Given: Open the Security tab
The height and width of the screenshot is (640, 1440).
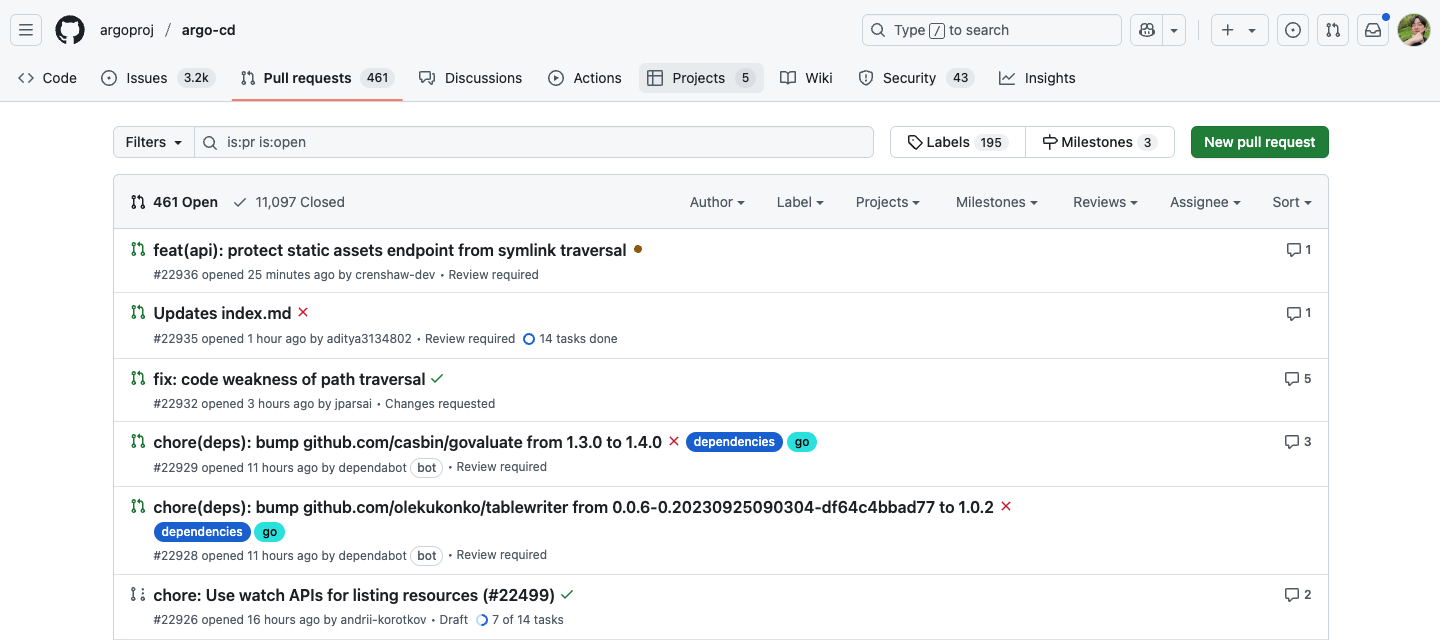Looking at the screenshot, I should pyautogui.click(x=916, y=78).
